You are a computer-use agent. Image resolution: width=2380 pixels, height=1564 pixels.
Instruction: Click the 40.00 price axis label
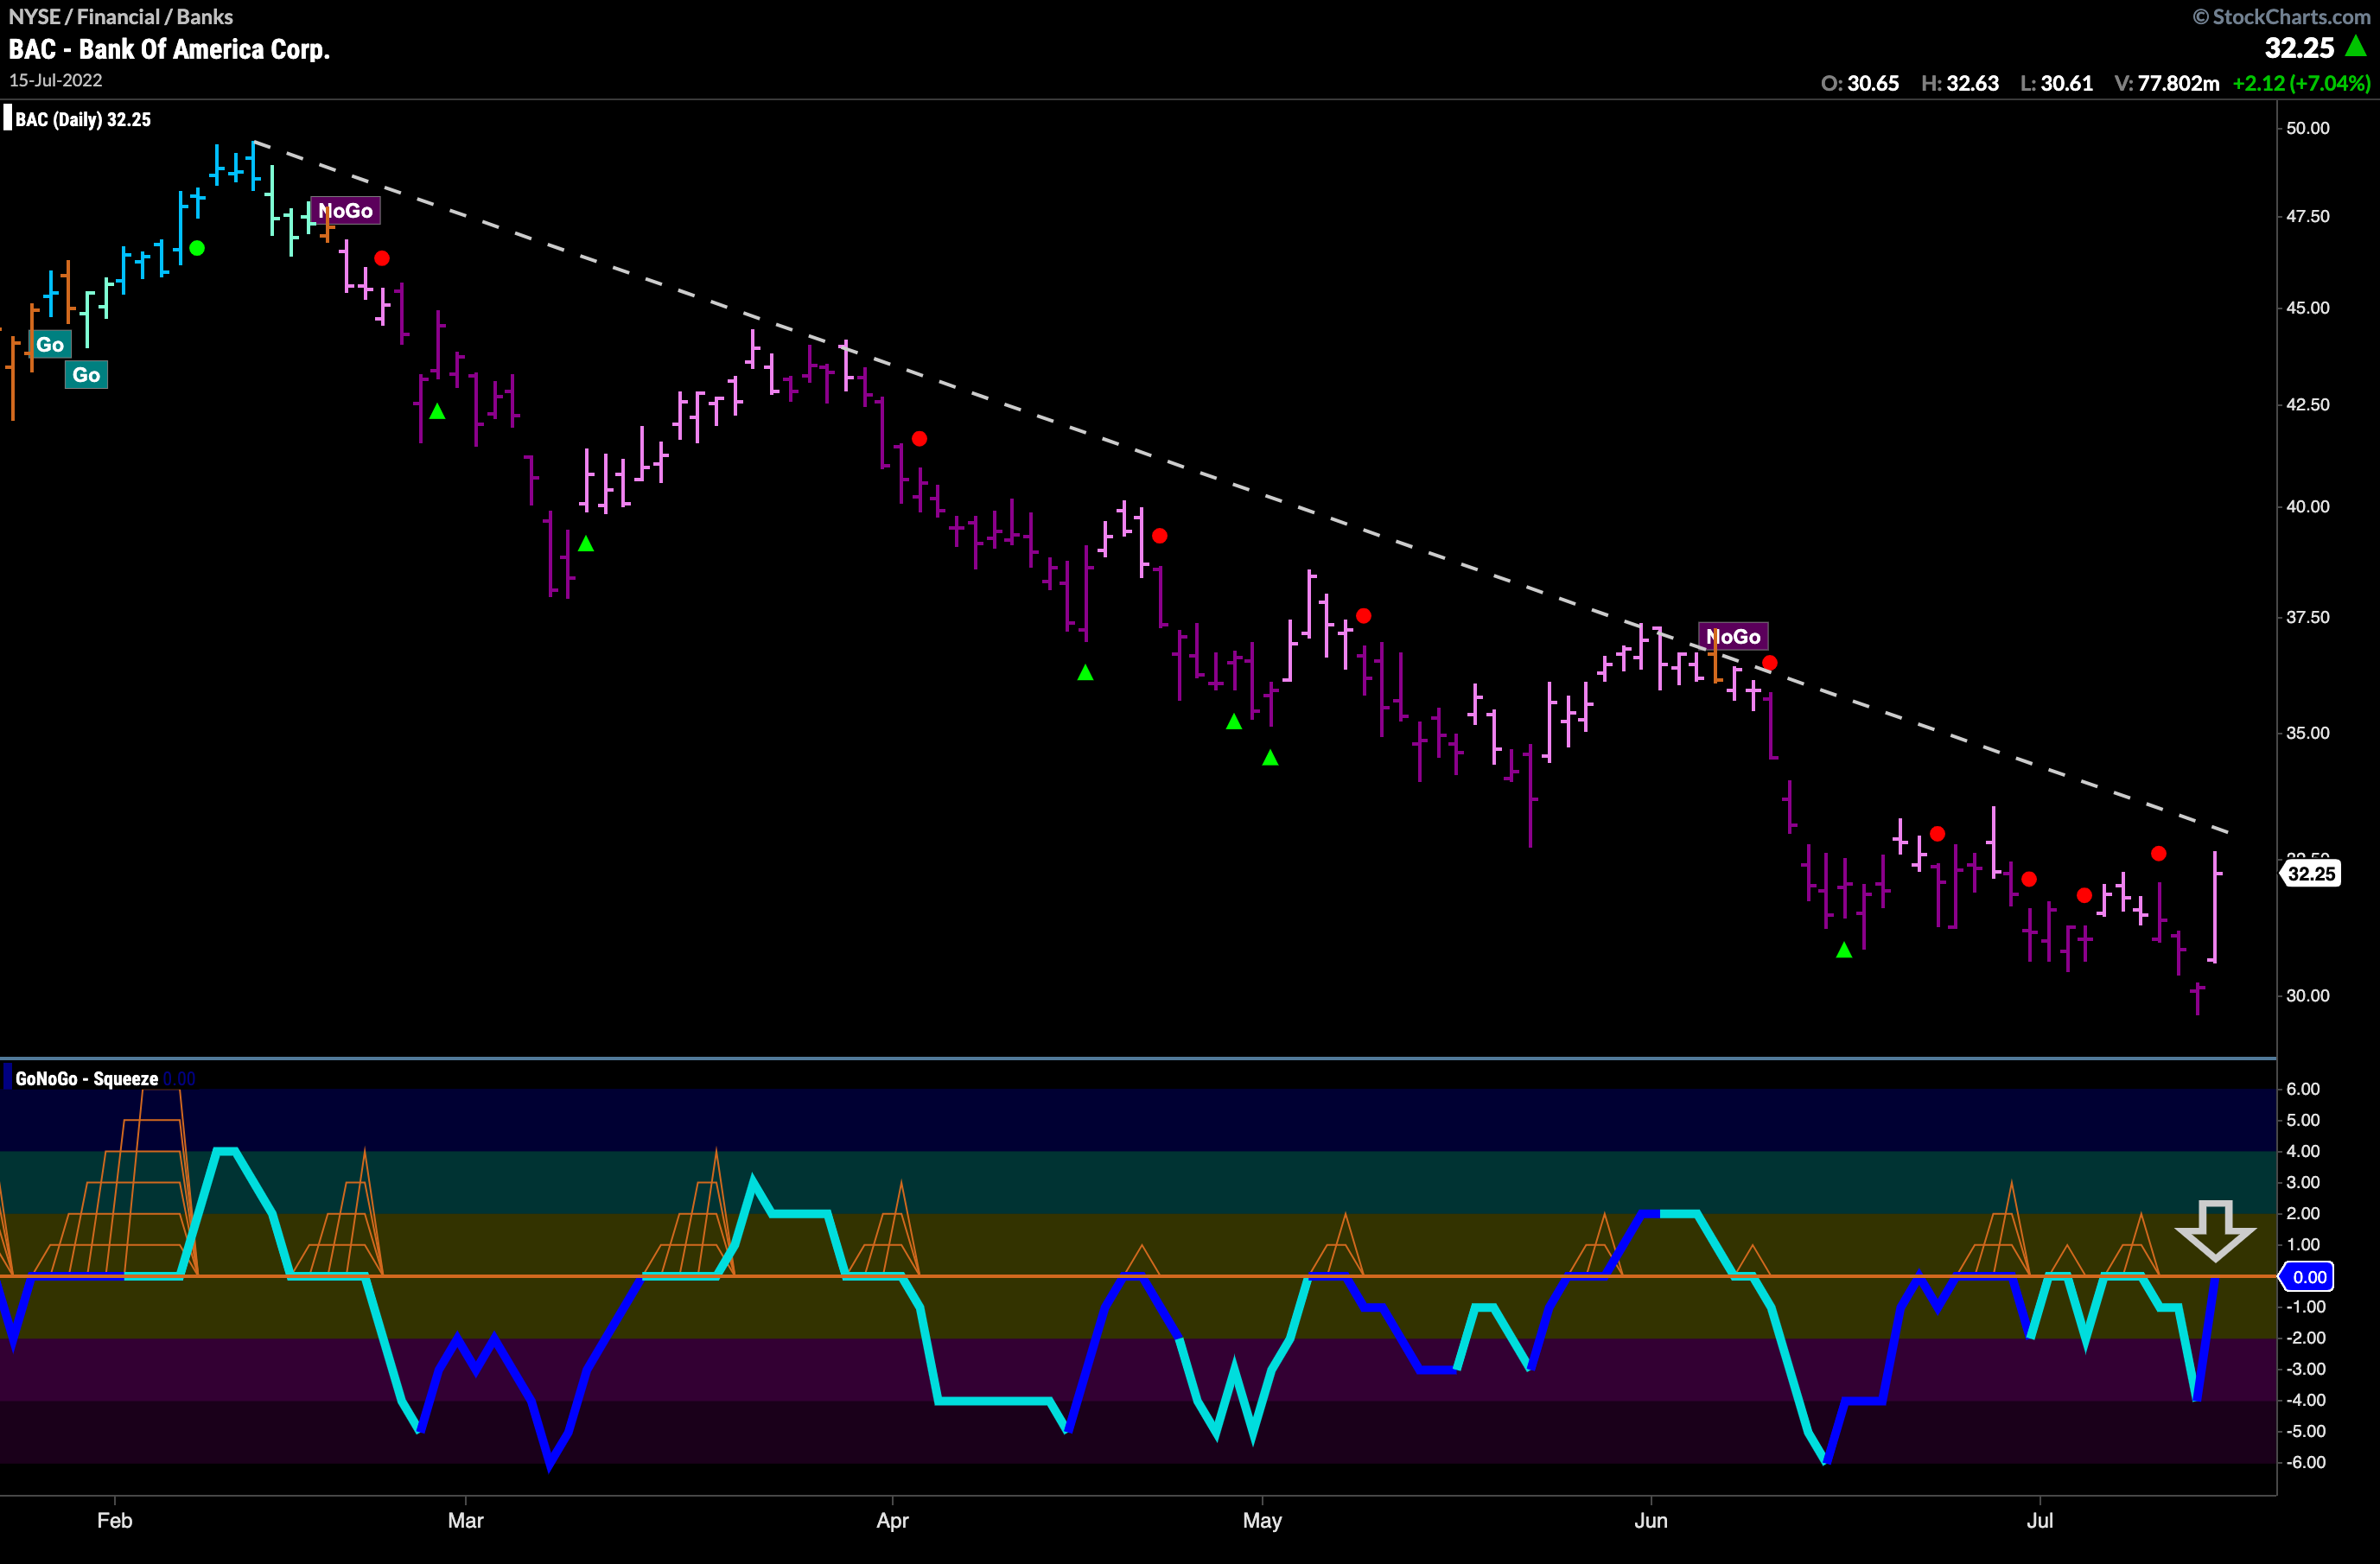pos(2308,506)
